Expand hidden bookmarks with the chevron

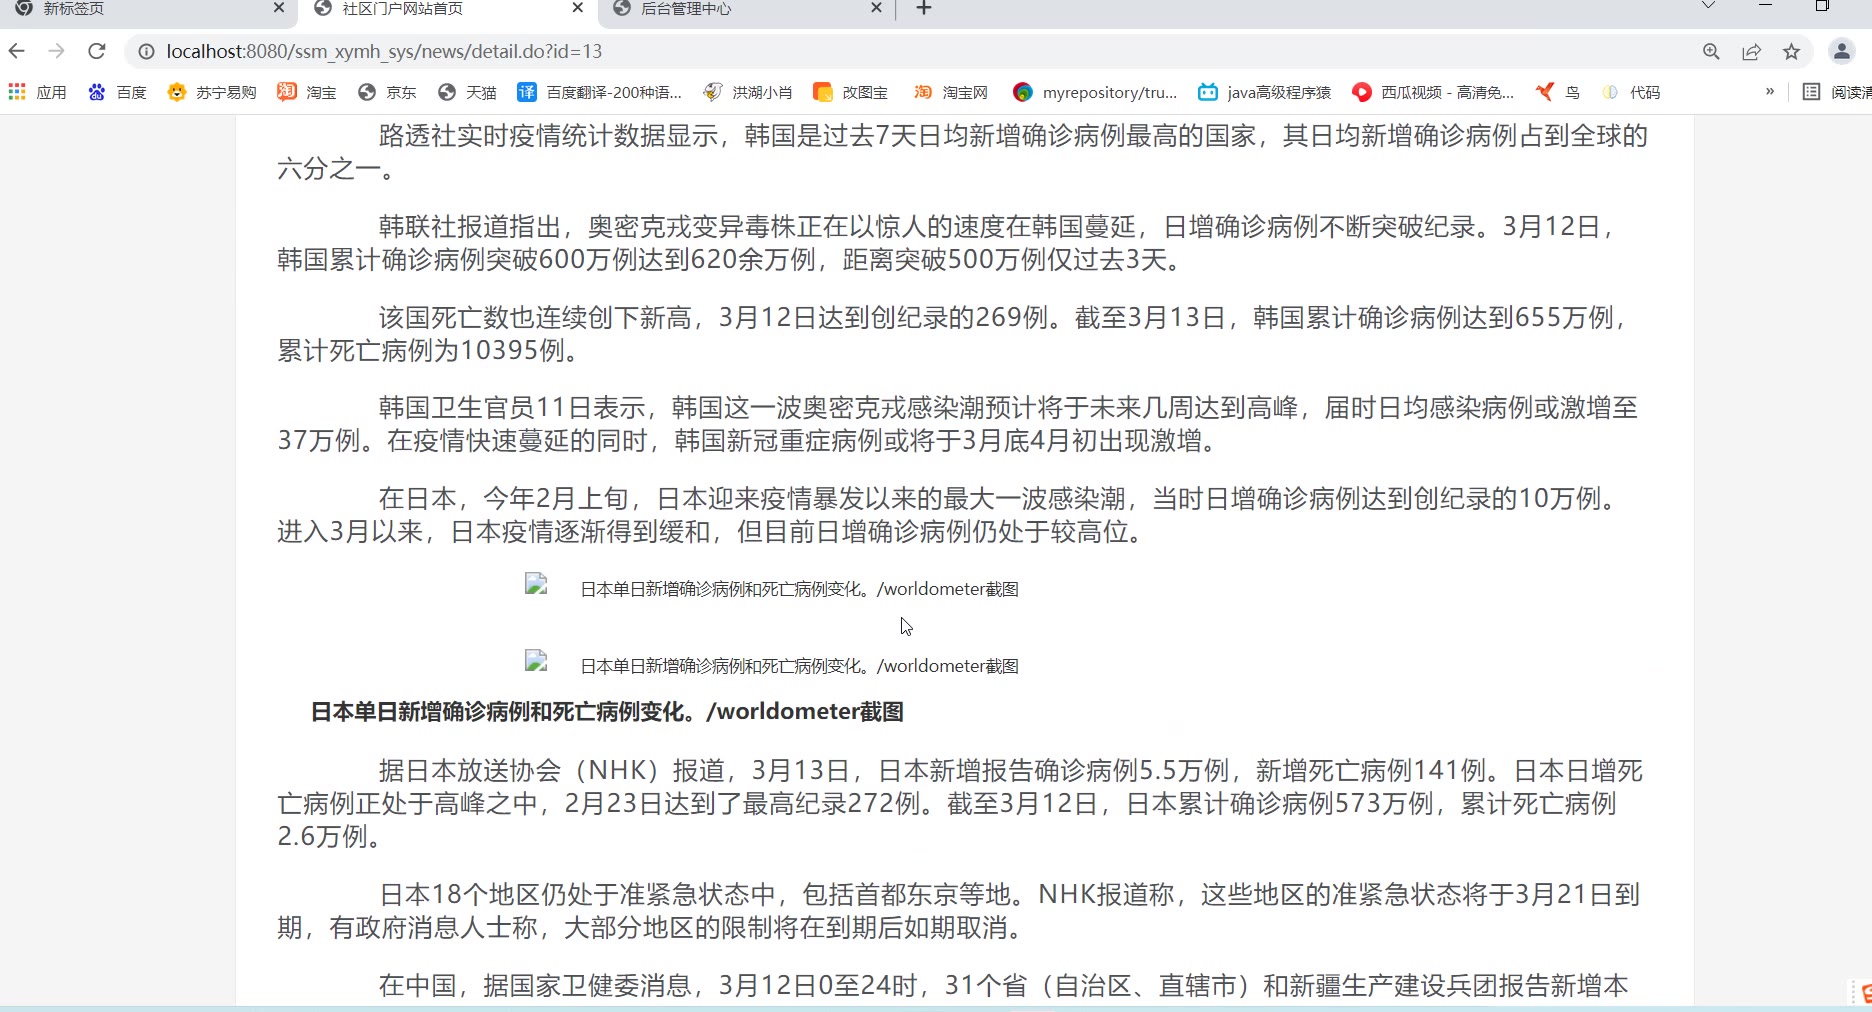[1770, 91]
